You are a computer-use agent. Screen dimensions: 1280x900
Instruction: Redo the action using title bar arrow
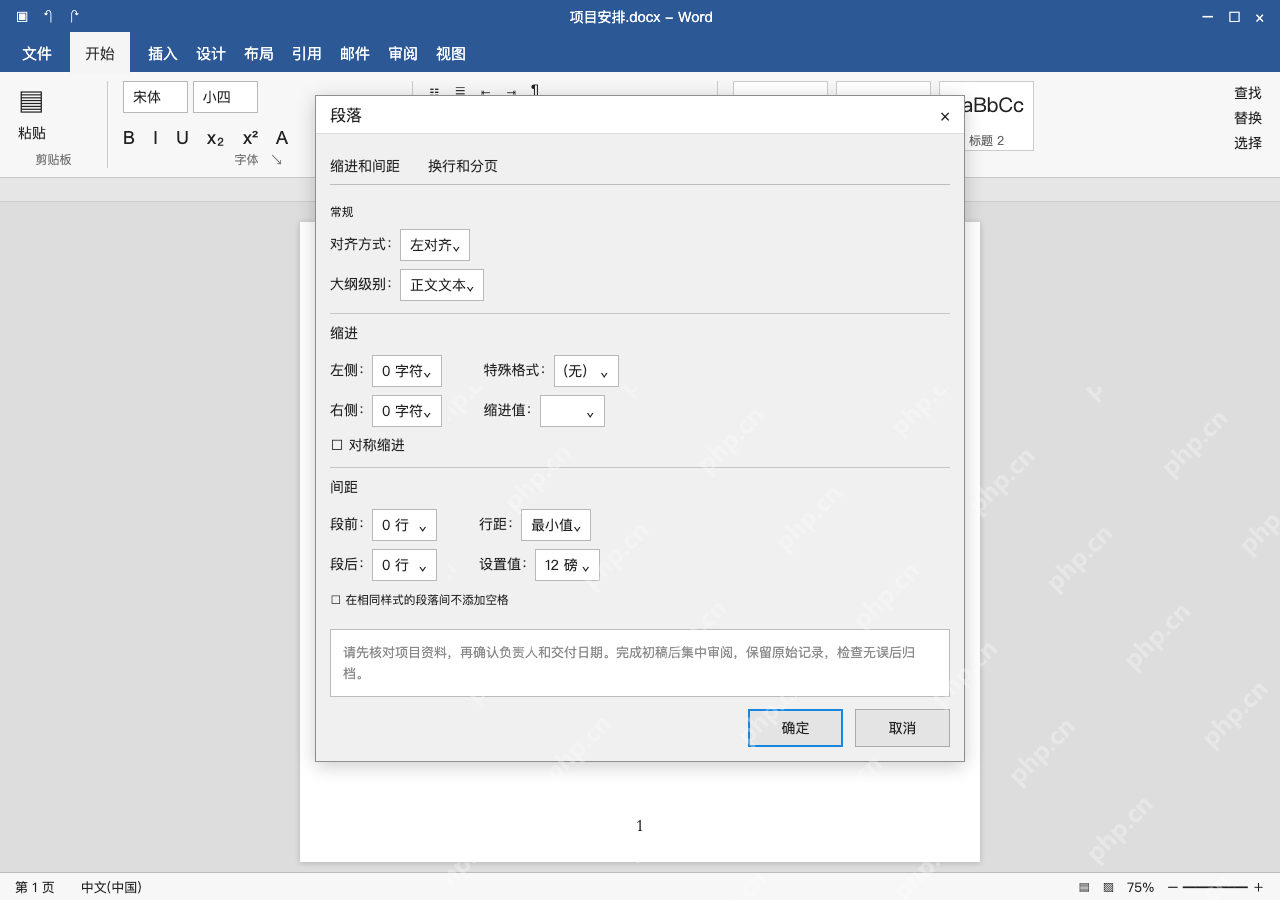74,16
